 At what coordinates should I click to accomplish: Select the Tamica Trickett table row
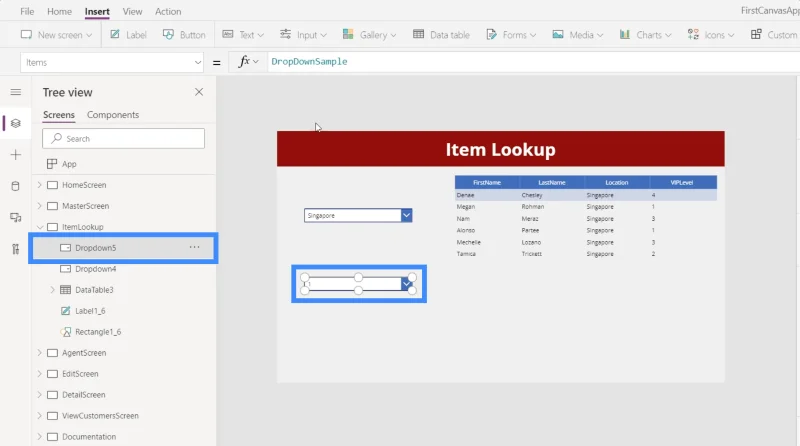click(x=586, y=254)
